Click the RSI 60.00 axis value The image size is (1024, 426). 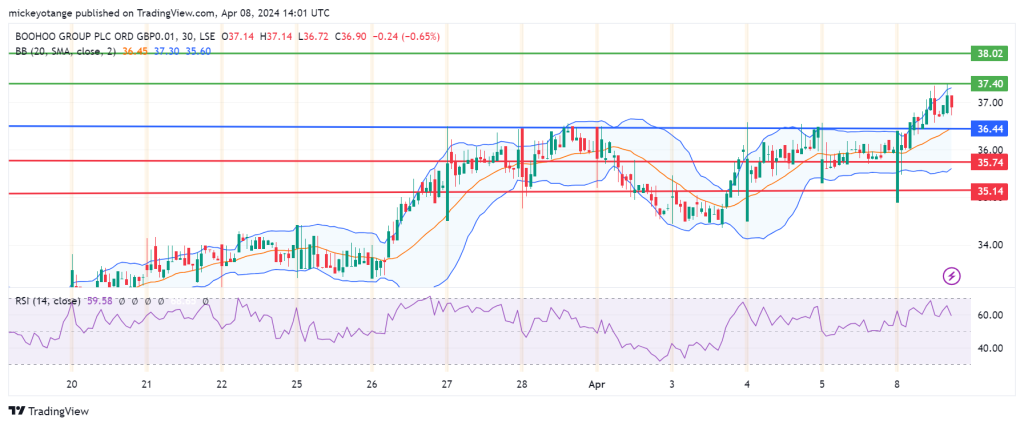coord(990,315)
